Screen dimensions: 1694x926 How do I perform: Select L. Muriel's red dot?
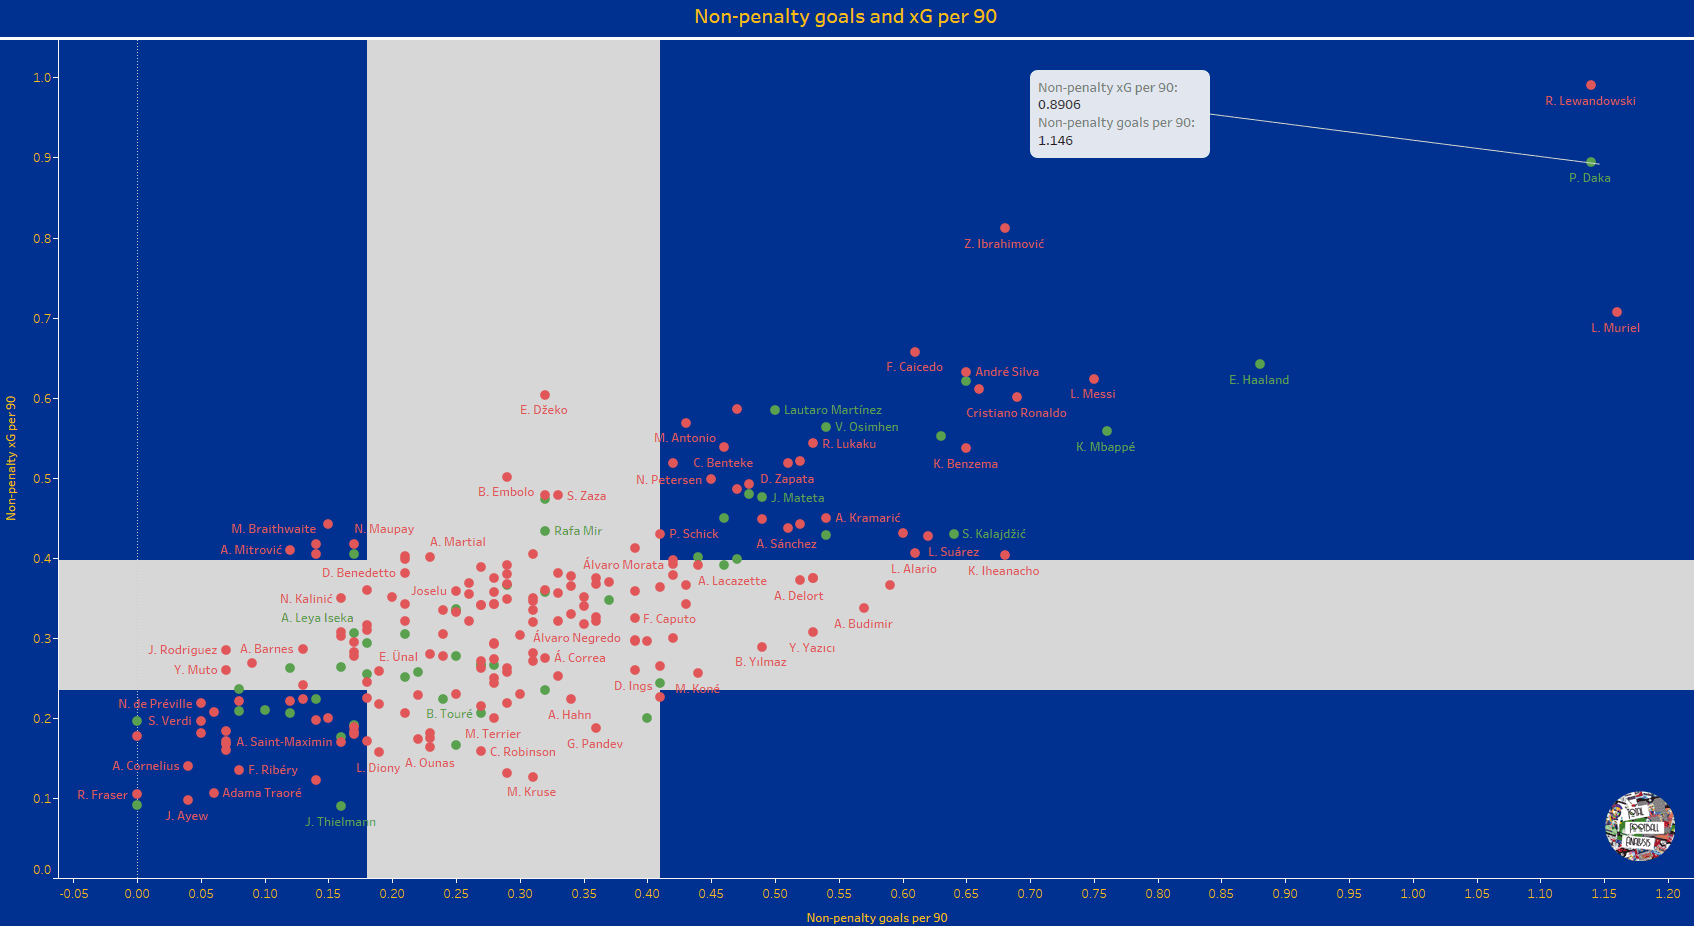coord(1617,312)
